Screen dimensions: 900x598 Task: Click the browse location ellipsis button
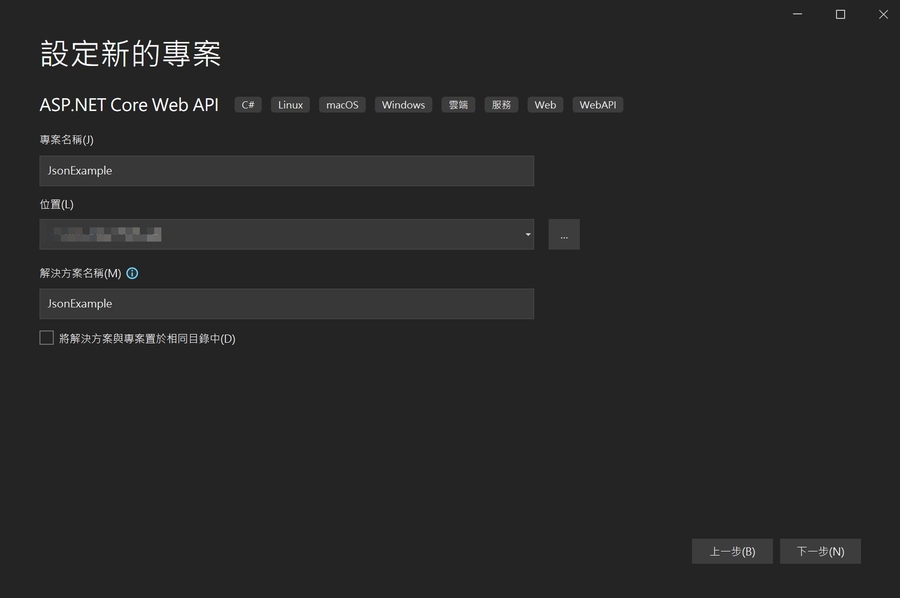[564, 235]
